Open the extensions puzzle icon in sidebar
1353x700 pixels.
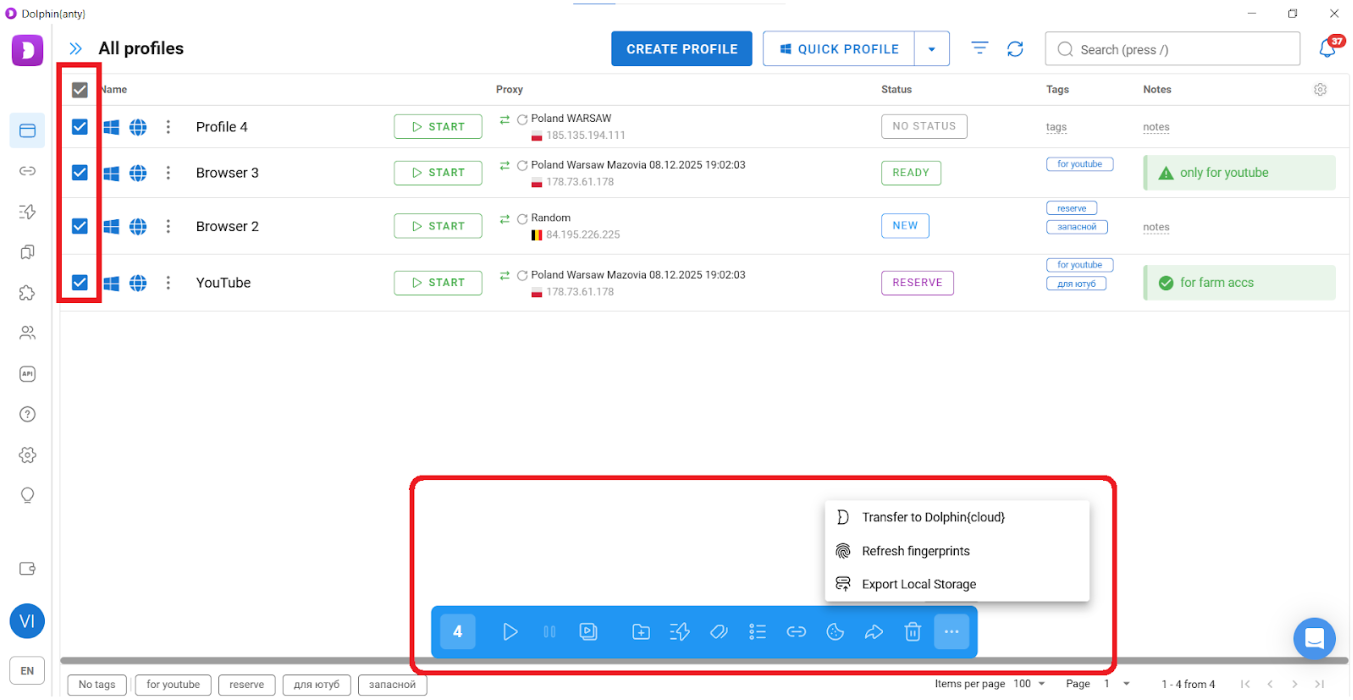pyautogui.click(x=27, y=293)
